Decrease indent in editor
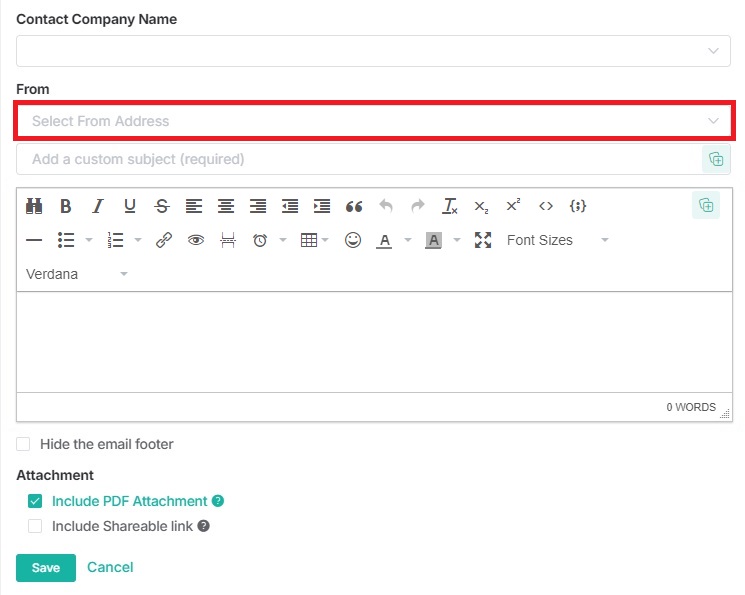 pyautogui.click(x=290, y=206)
